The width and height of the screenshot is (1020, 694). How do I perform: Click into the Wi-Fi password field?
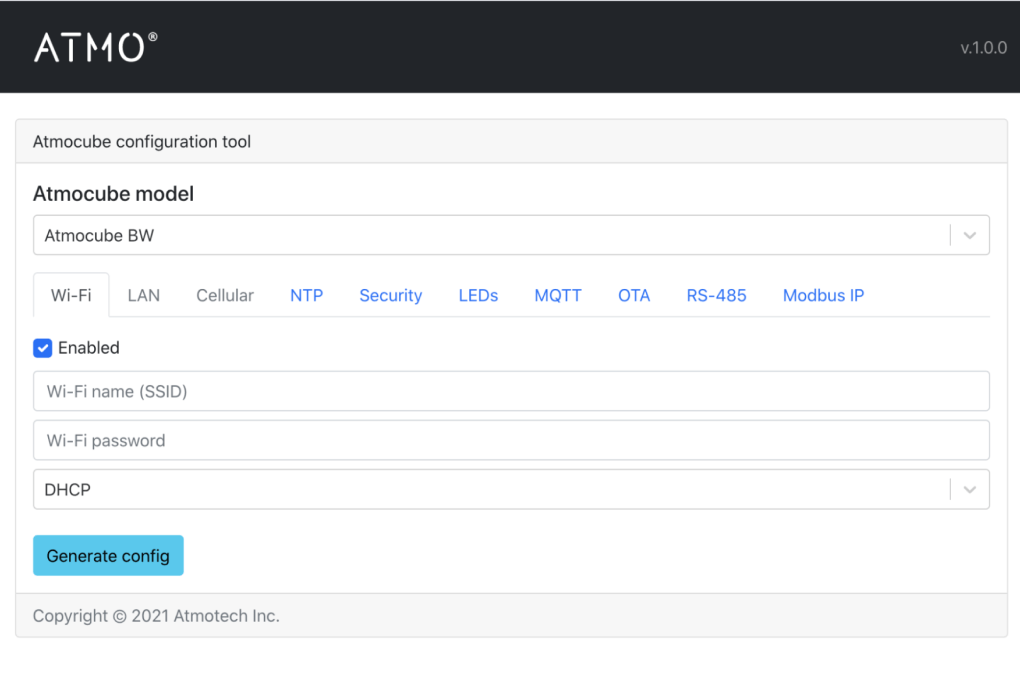tap(511, 440)
